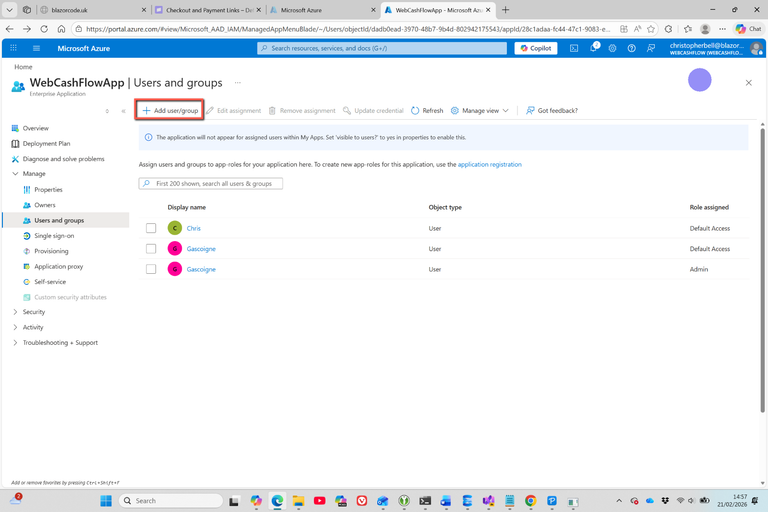Click the Copilot button
Screen dimensions: 768x512
(x=536, y=48)
